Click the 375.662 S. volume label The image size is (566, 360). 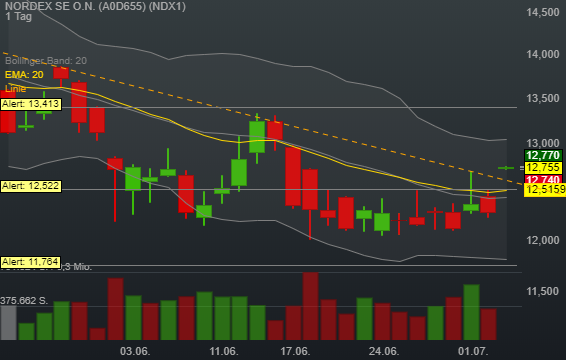24,301
